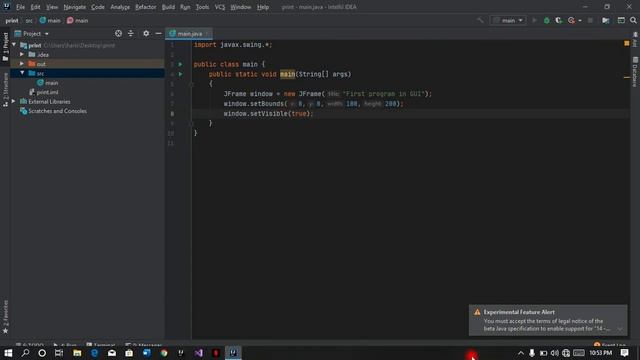Expand the External Libraries node

tap(13, 101)
